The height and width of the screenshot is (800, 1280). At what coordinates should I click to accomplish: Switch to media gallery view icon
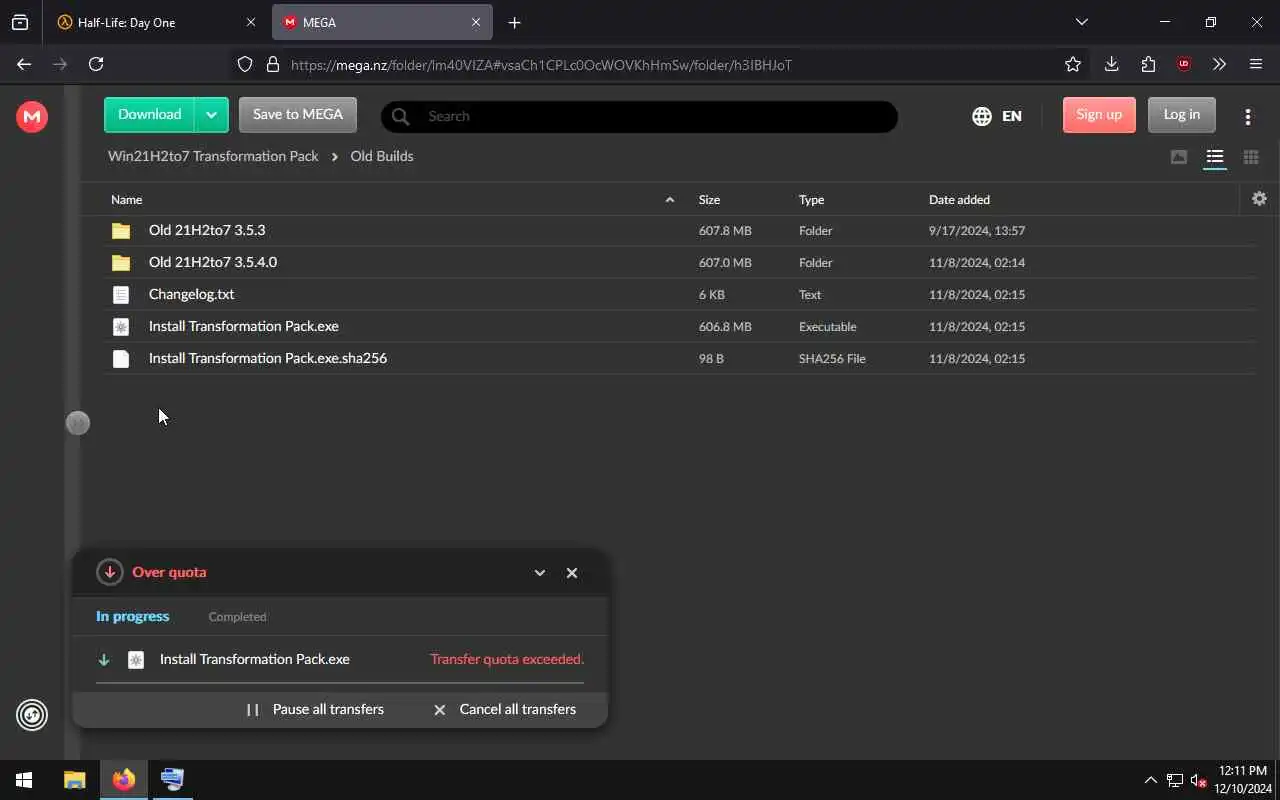click(x=1179, y=157)
